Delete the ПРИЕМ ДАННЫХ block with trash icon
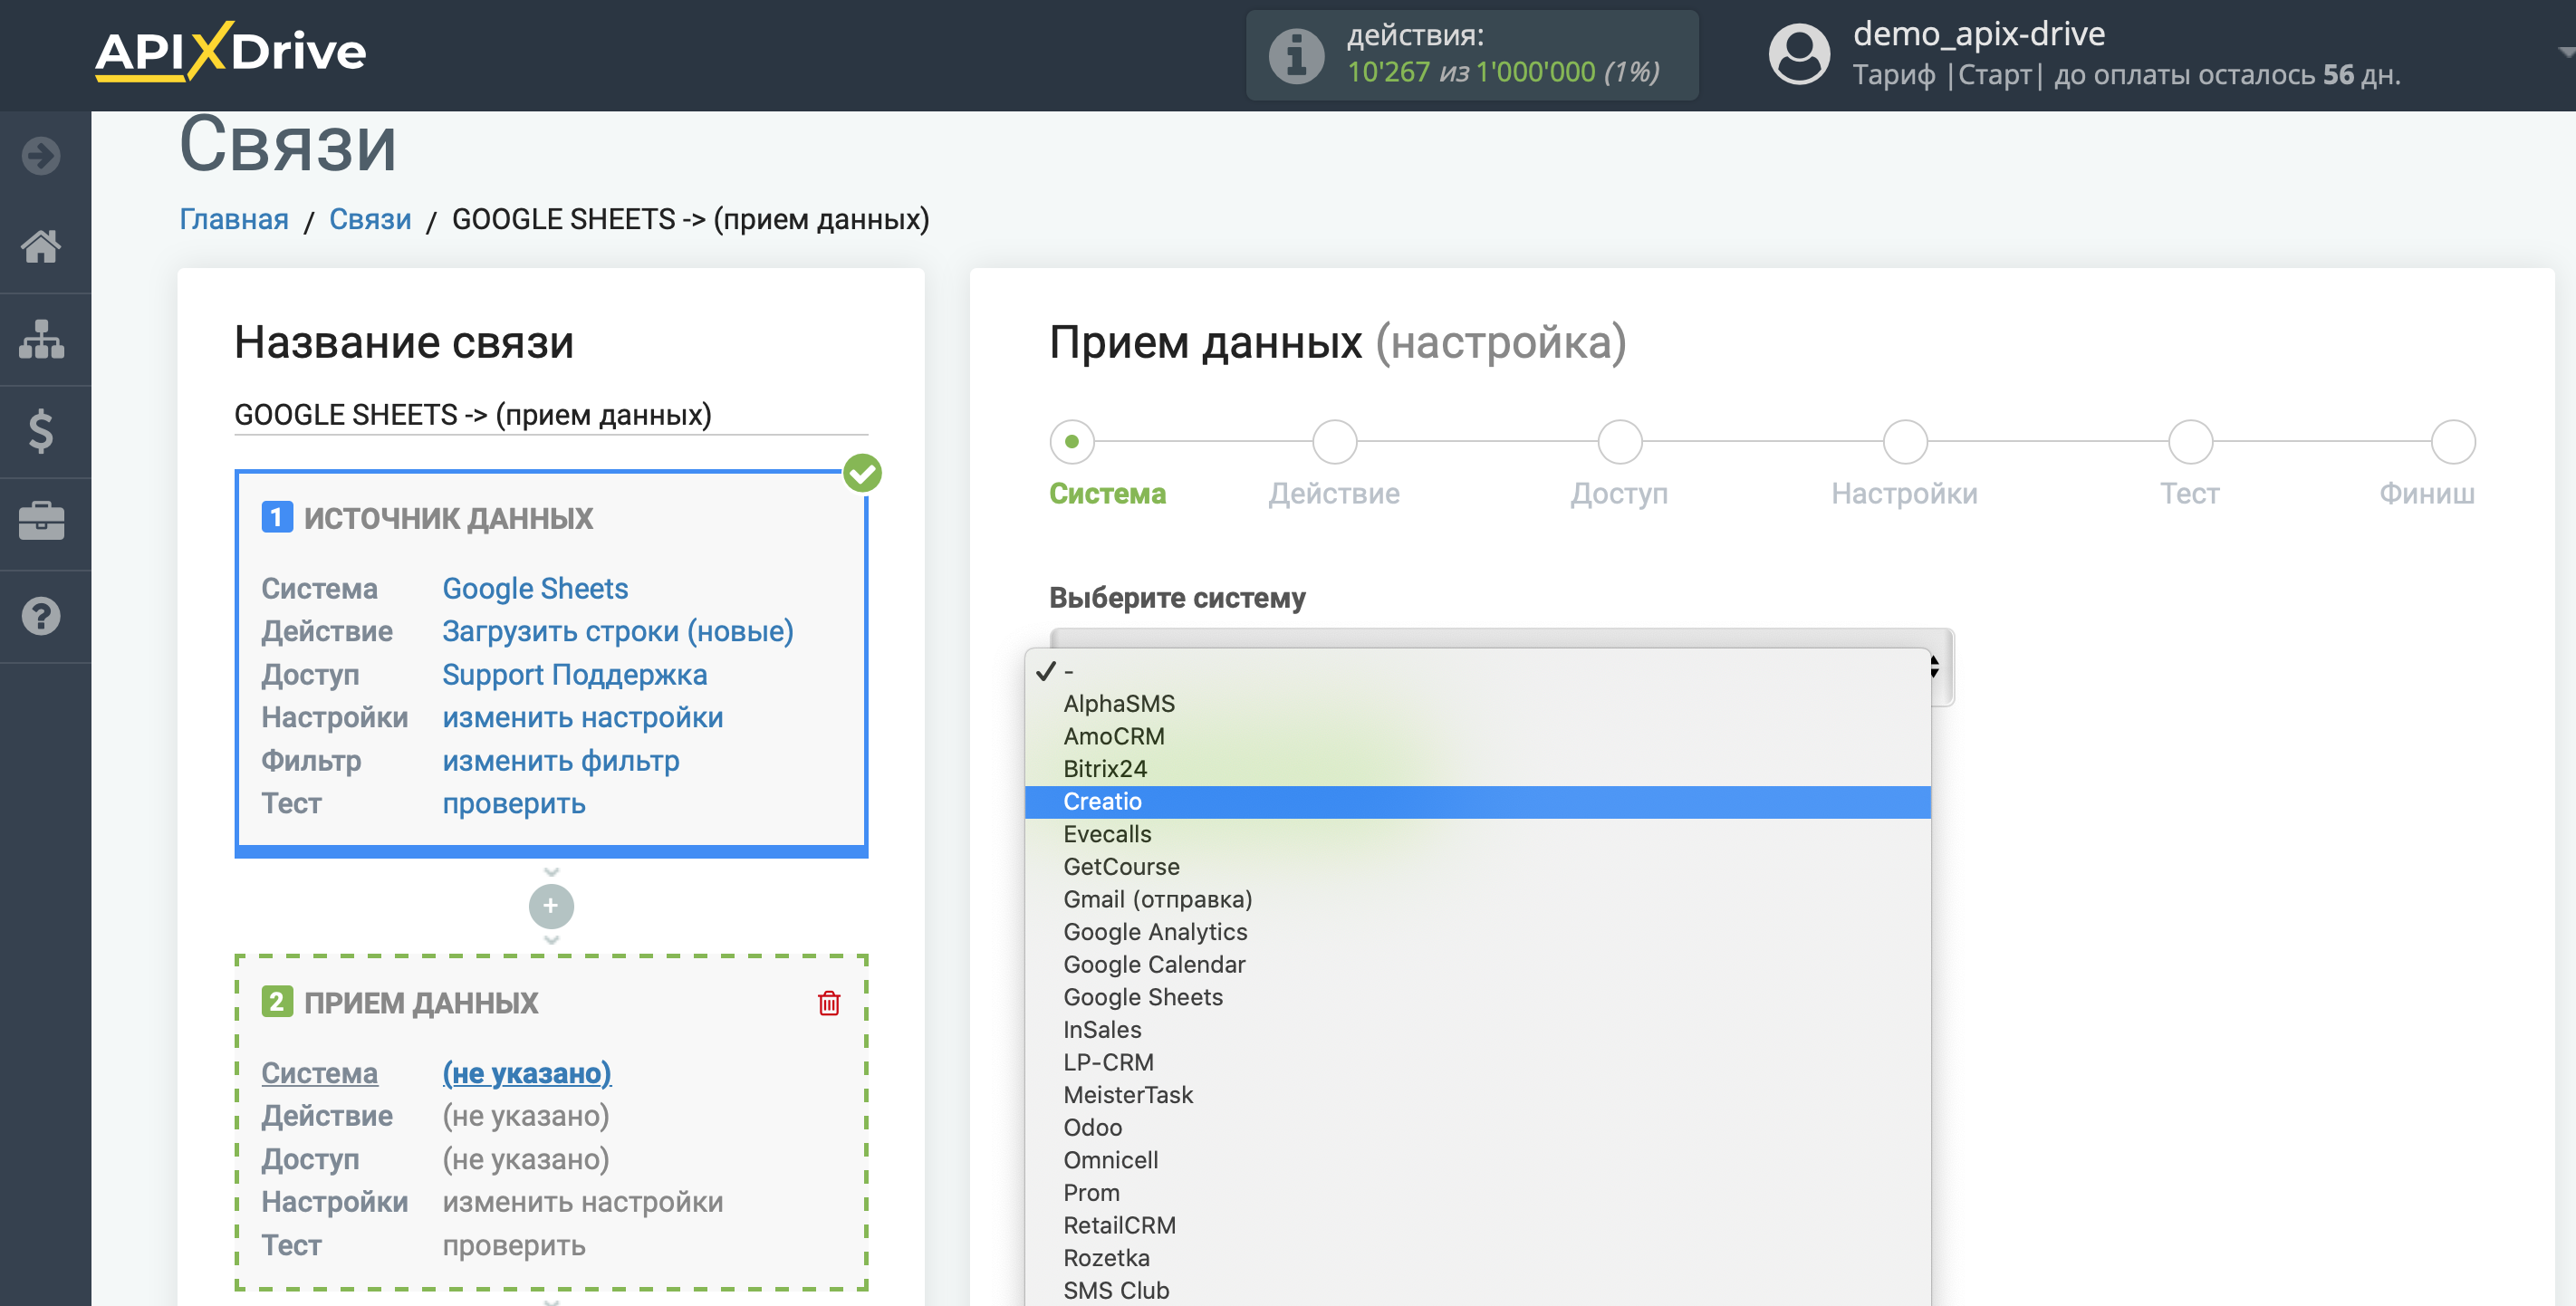The image size is (2576, 1306). point(829,1002)
